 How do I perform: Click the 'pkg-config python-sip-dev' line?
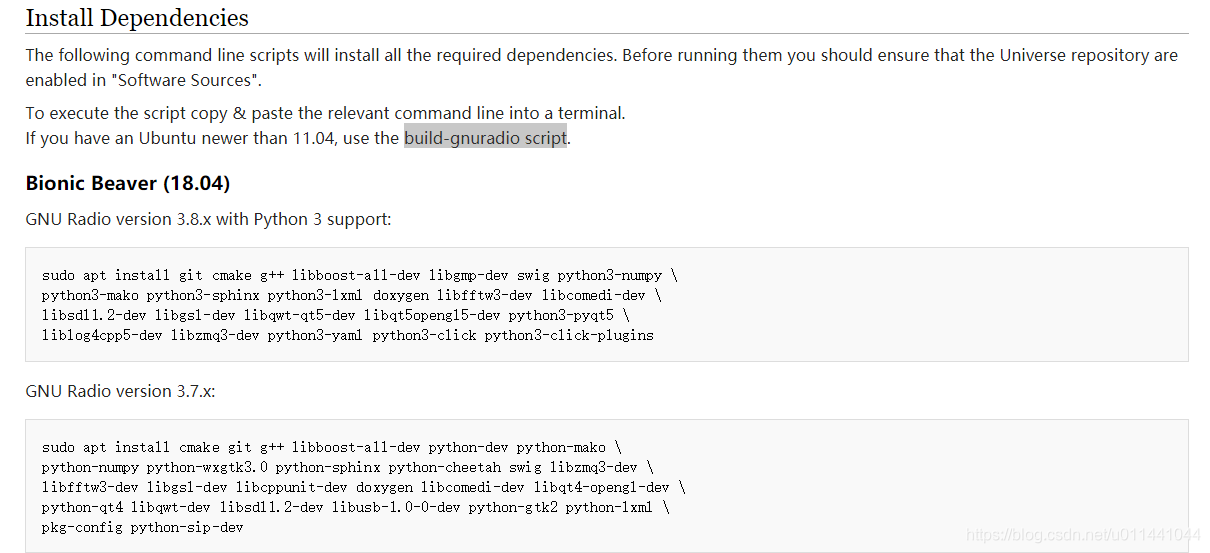142,527
